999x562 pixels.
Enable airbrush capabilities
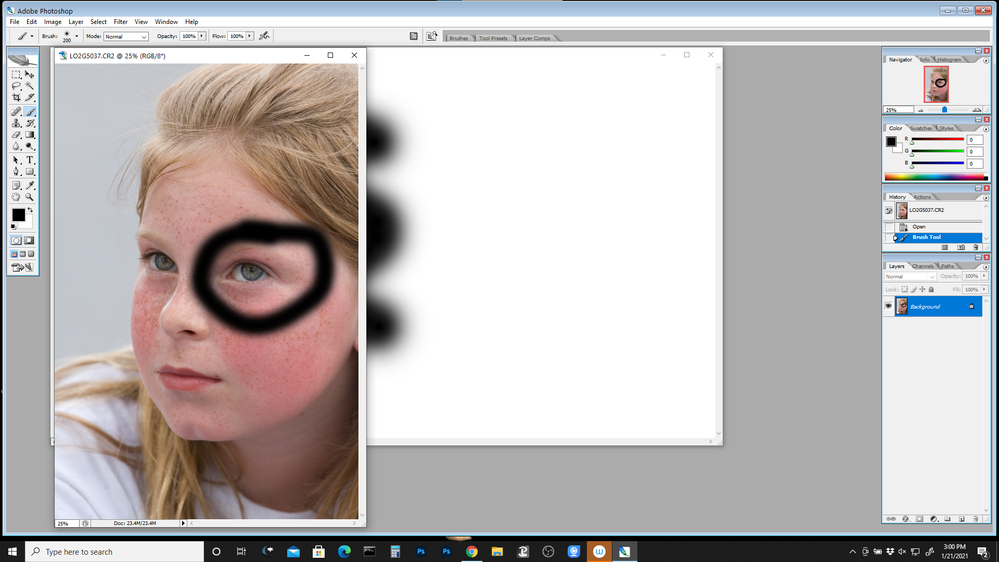coord(264,36)
